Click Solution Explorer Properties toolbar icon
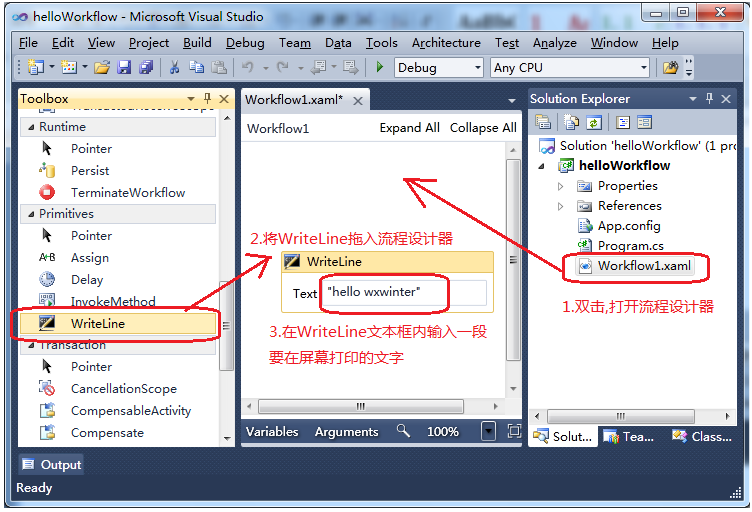The image size is (752, 512). [543, 122]
